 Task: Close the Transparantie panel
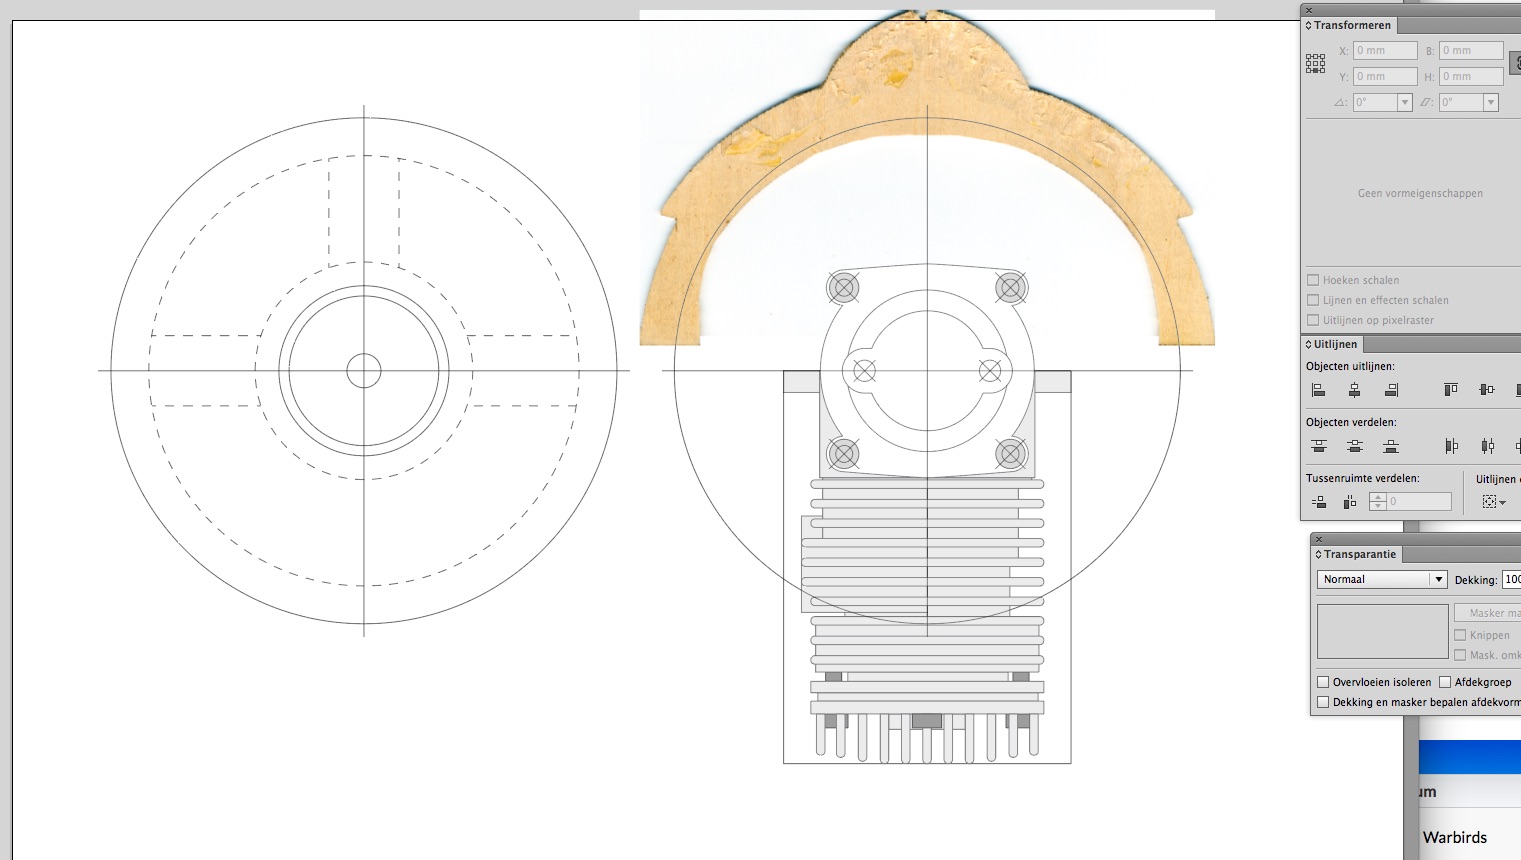tap(1319, 539)
